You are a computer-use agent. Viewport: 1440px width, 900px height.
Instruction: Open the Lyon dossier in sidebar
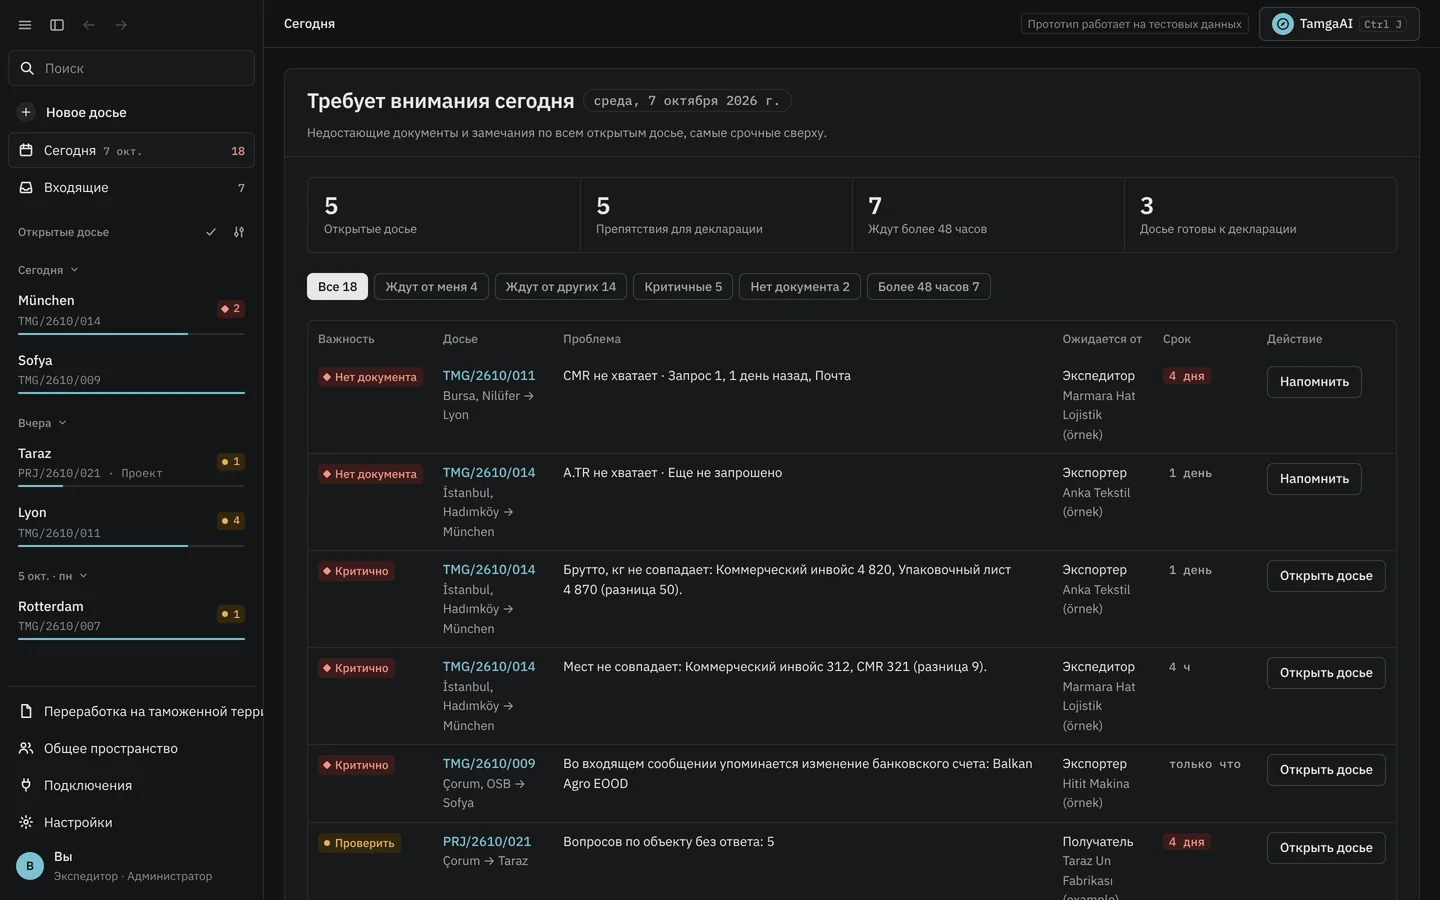tap(131, 523)
